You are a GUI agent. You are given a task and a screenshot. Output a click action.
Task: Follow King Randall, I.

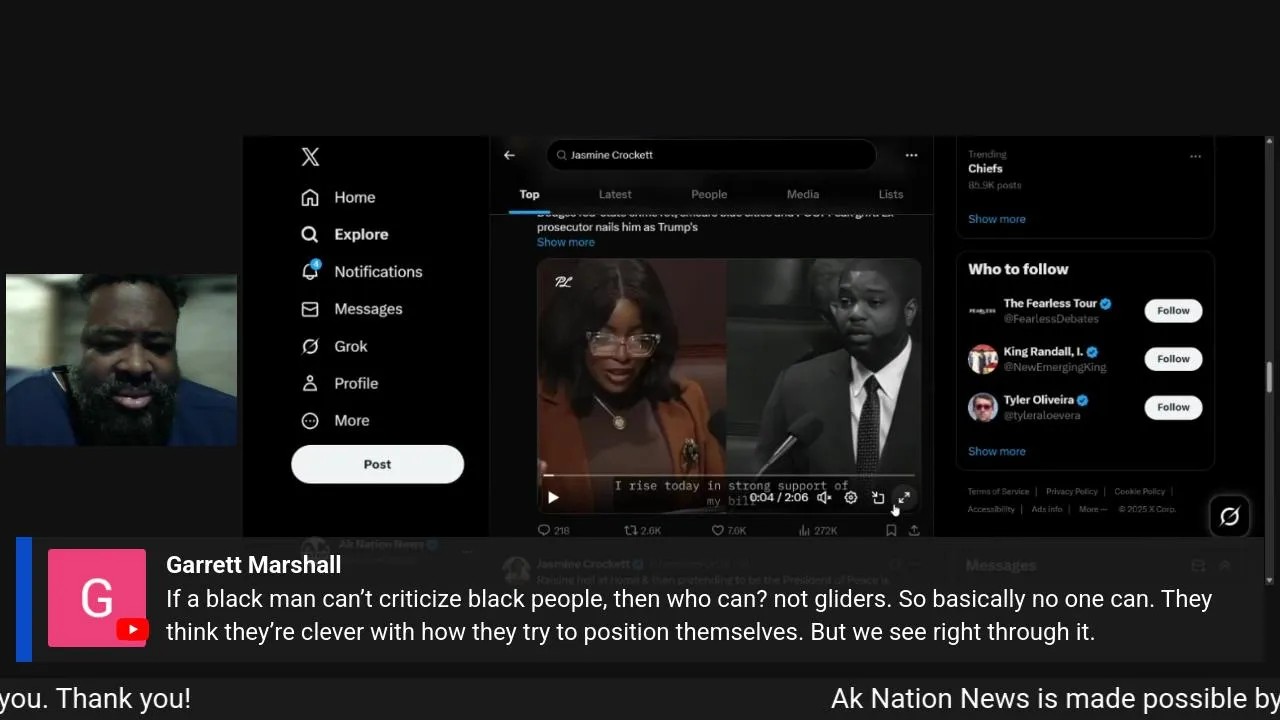pos(1173,359)
